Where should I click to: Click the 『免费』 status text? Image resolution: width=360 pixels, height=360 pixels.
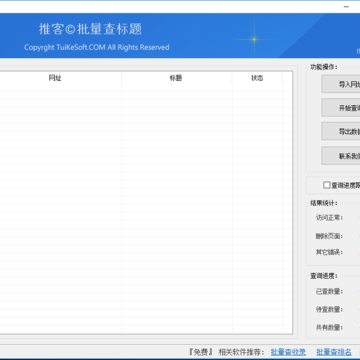[x=201, y=352]
